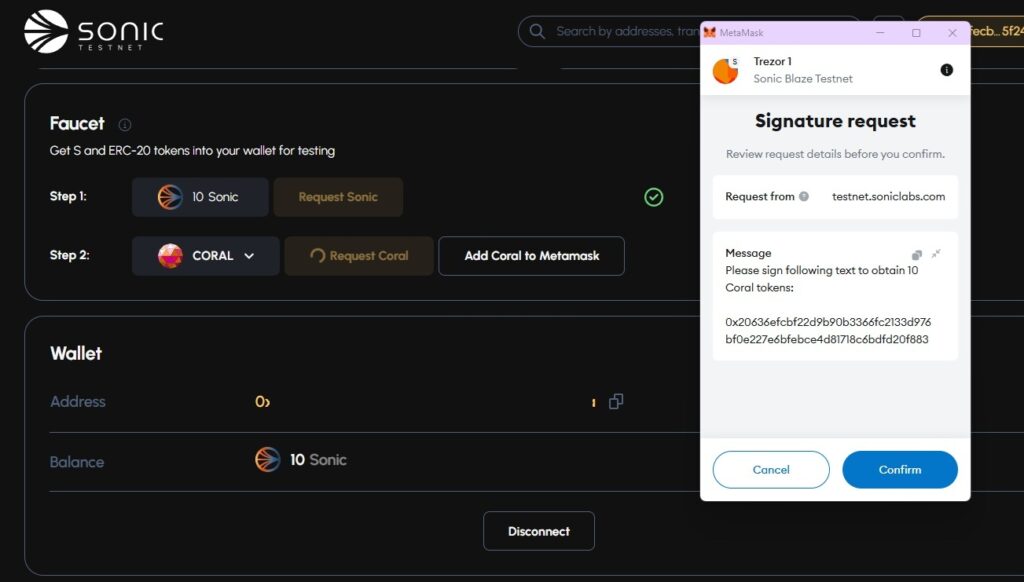Open the CORAL token dropdown
The width and height of the screenshot is (1024, 582).
pyautogui.click(x=206, y=255)
